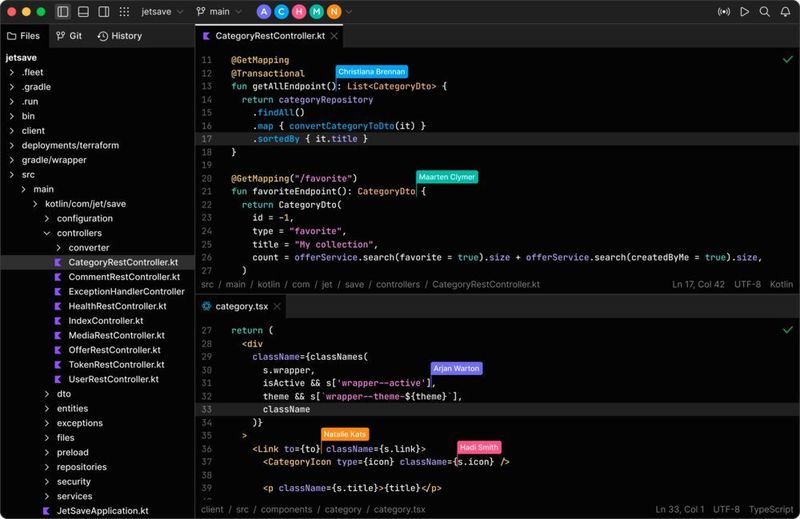Click collaborator avatar M
Image resolution: width=800 pixels, height=519 pixels.
tap(316, 12)
